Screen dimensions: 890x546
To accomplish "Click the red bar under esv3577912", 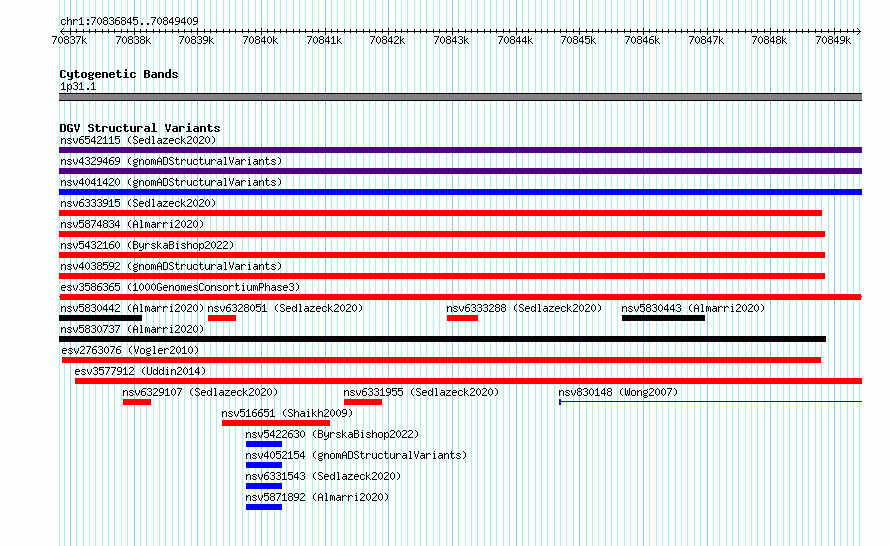I will pos(468,381).
